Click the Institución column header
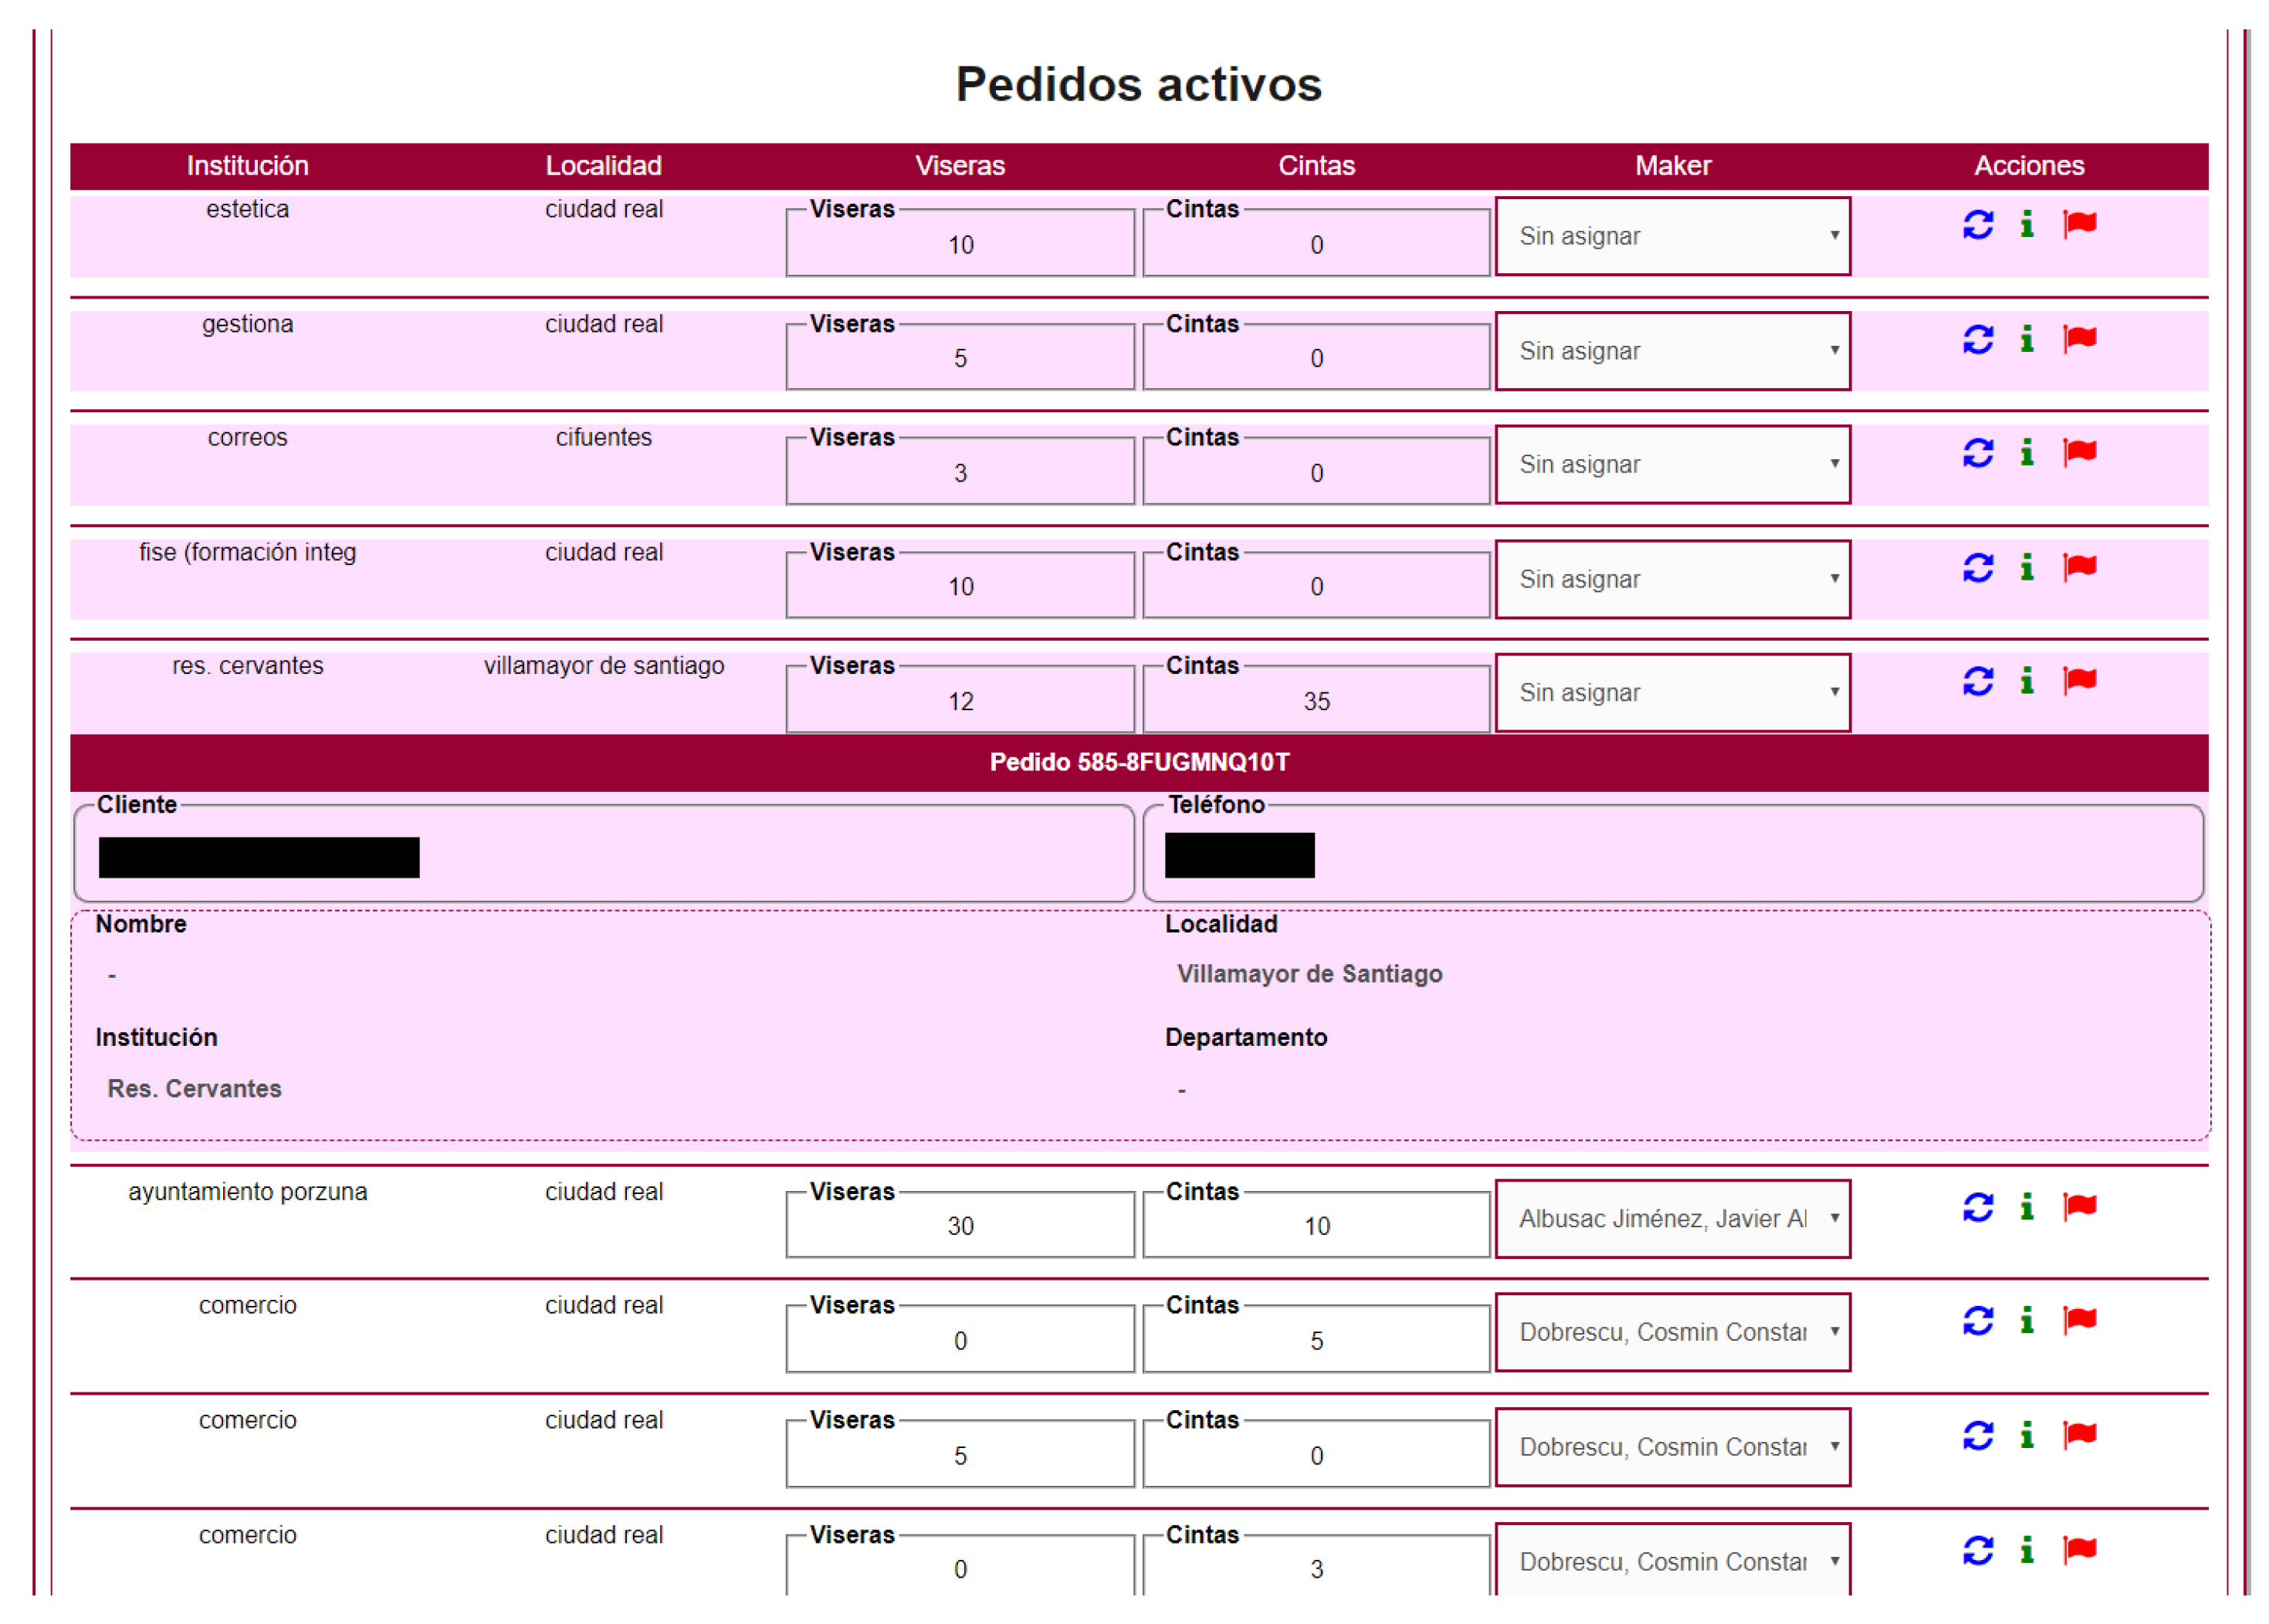2269x1624 pixels. pos(247,166)
